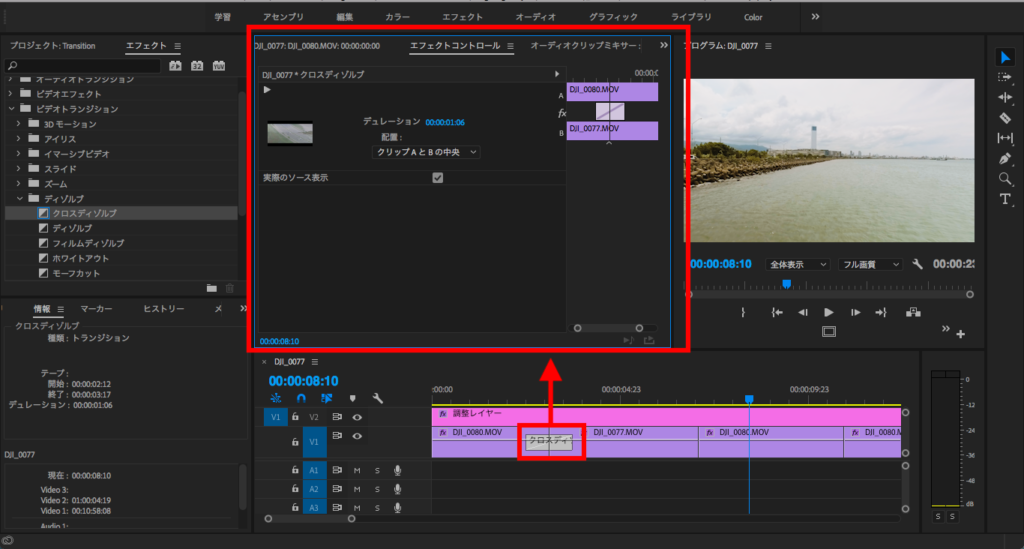This screenshot has width=1024, height=549.
Task: Select the Type tool (T)
Action: point(1005,199)
